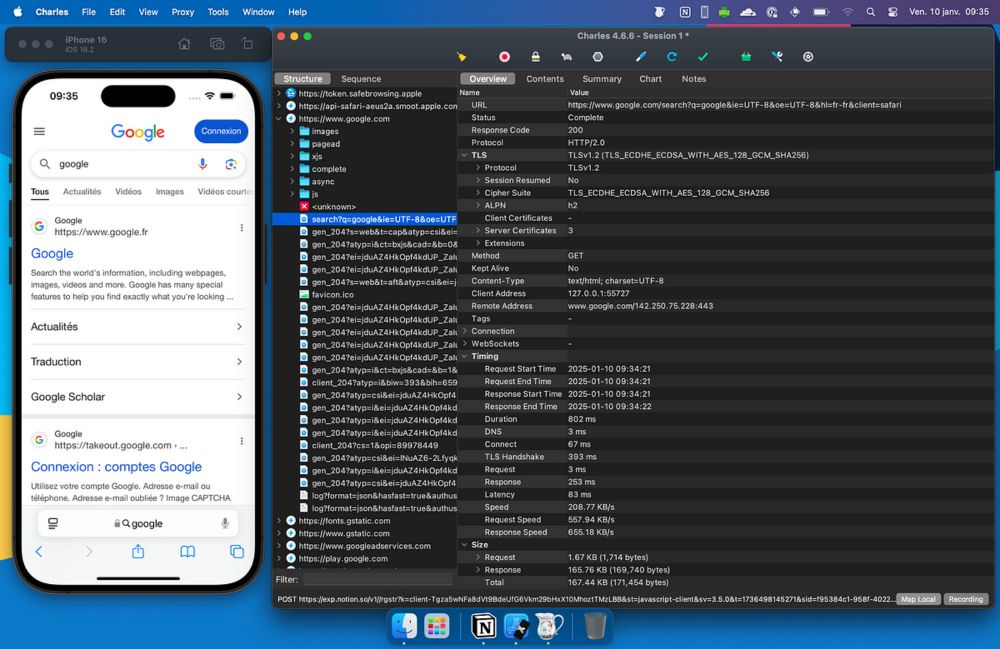
Task: Expand the images folder
Action: (292, 131)
